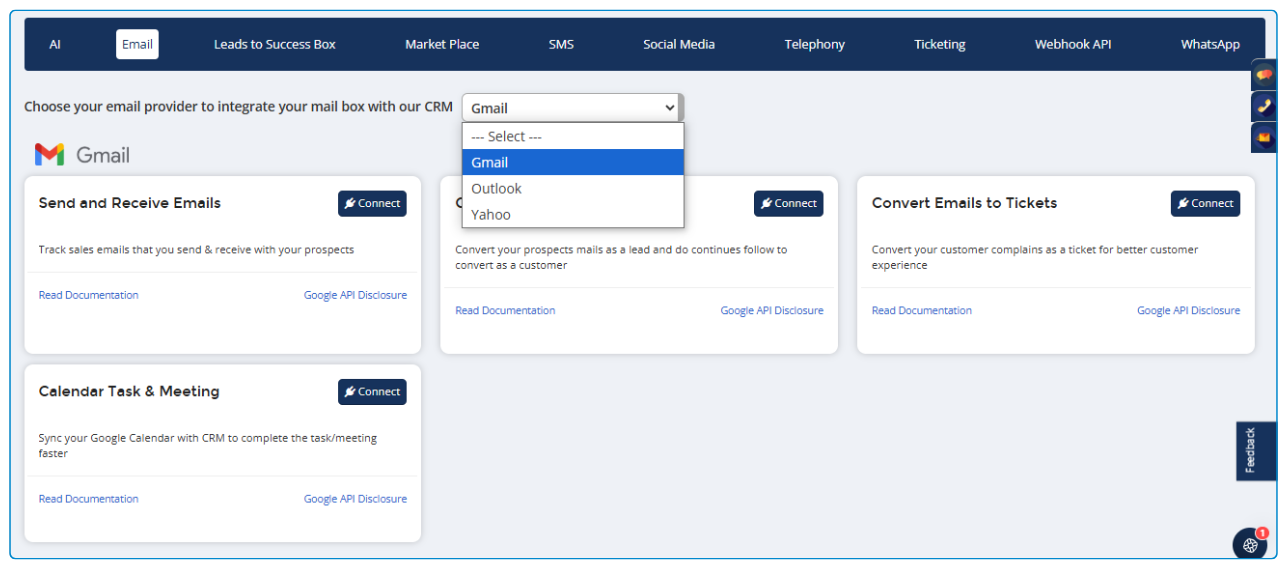Connect the Convert Emails to Tickets integration

coord(1205,203)
